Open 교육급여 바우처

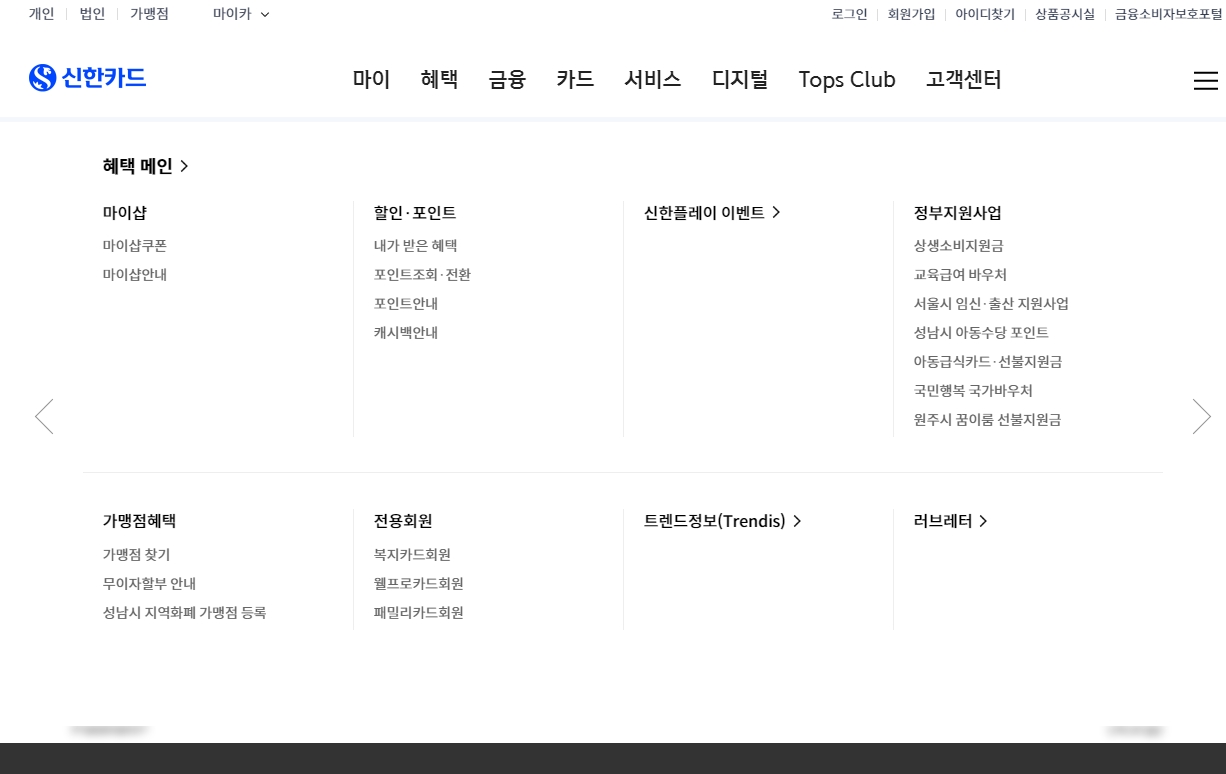pos(960,274)
